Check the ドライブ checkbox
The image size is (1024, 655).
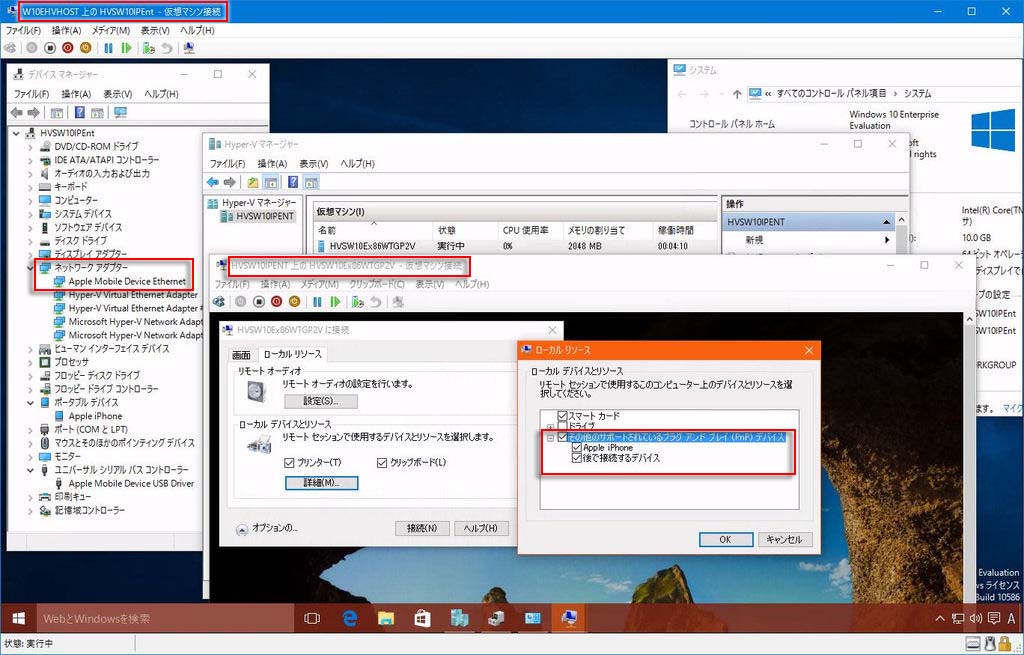point(562,426)
